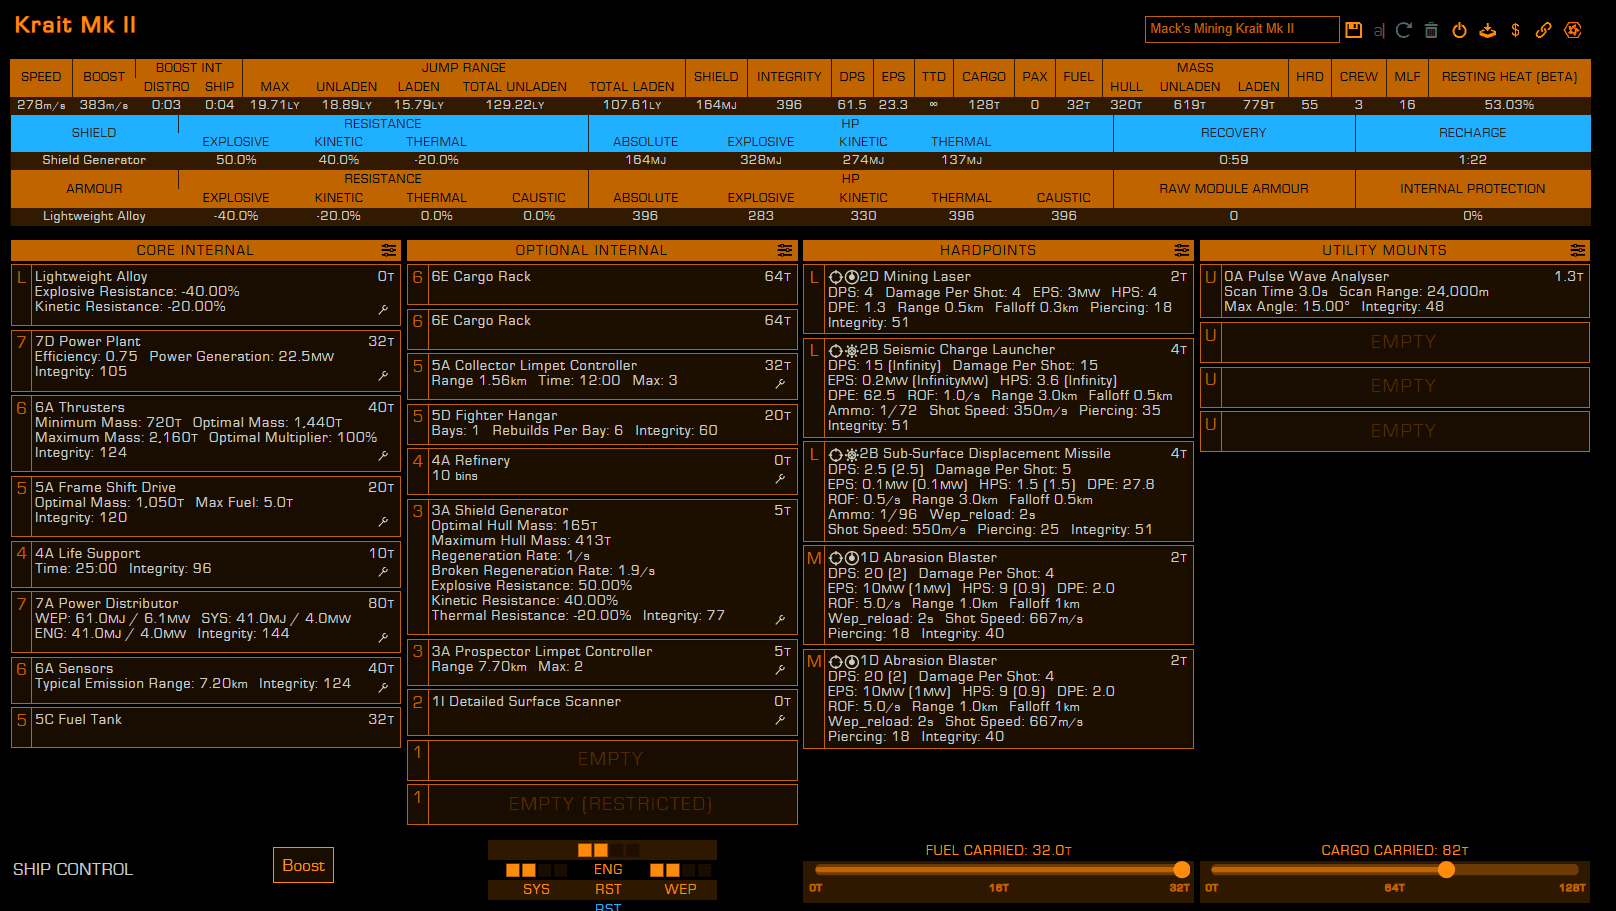
Task: Open the Hardpoints section options menu
Action: [x=1181, y=250]
